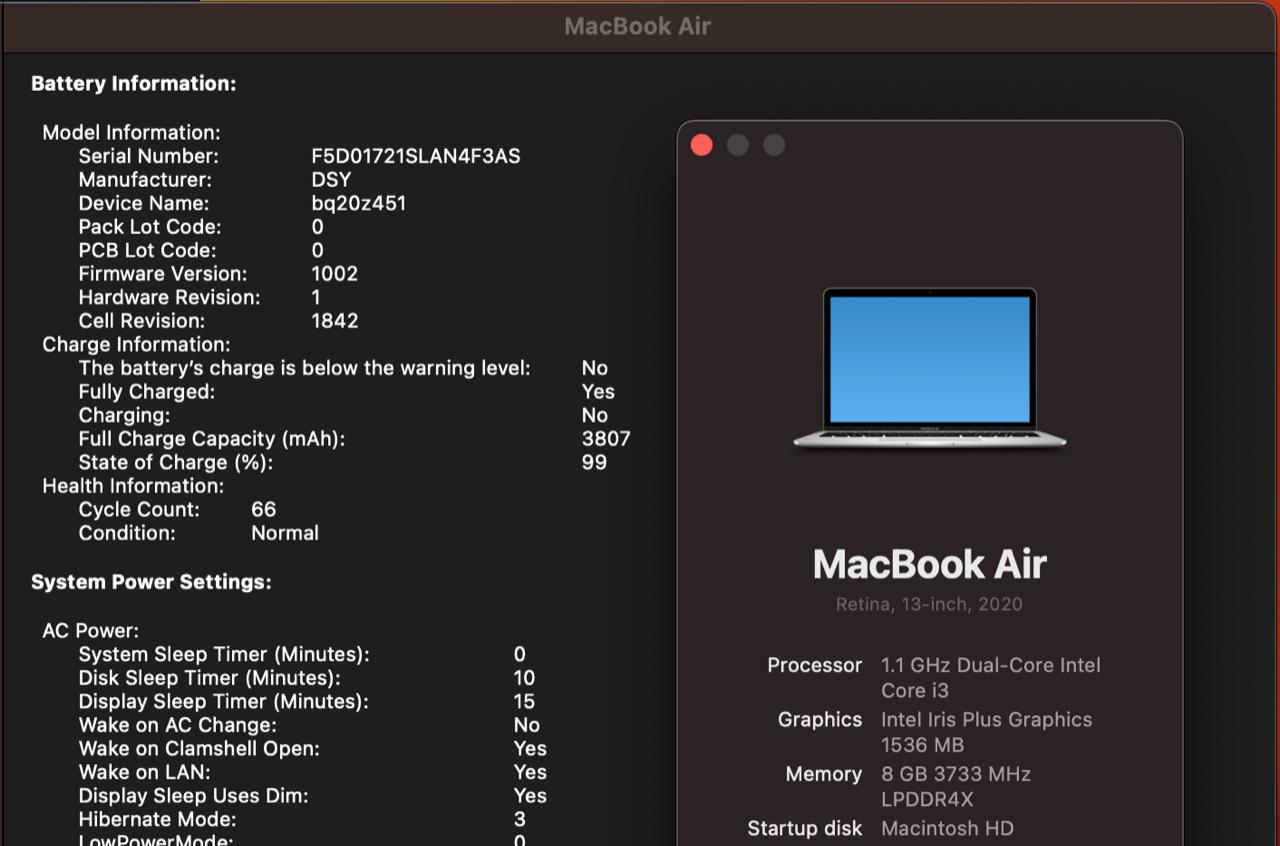Click the red close button of About window
The height and width of the screenshot is (846, 1280).
[702, 145]
